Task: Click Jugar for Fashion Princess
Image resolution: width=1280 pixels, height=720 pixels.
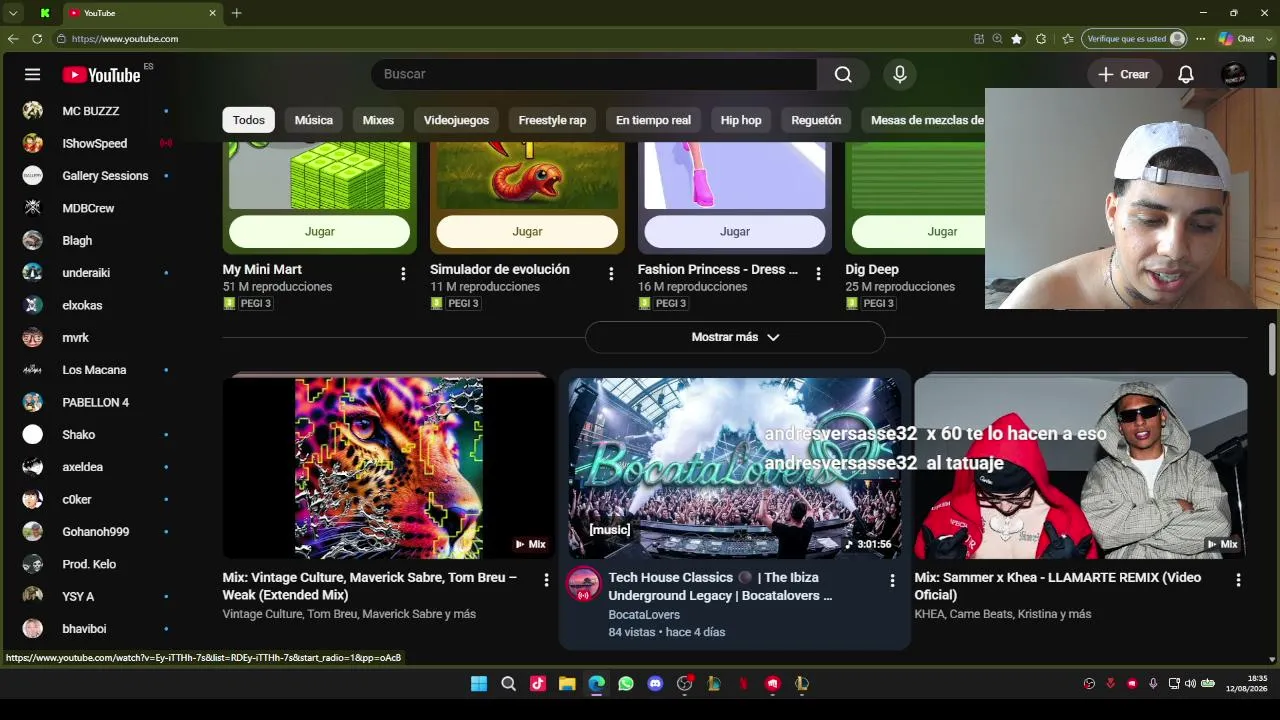Action: tap(735, 231)
